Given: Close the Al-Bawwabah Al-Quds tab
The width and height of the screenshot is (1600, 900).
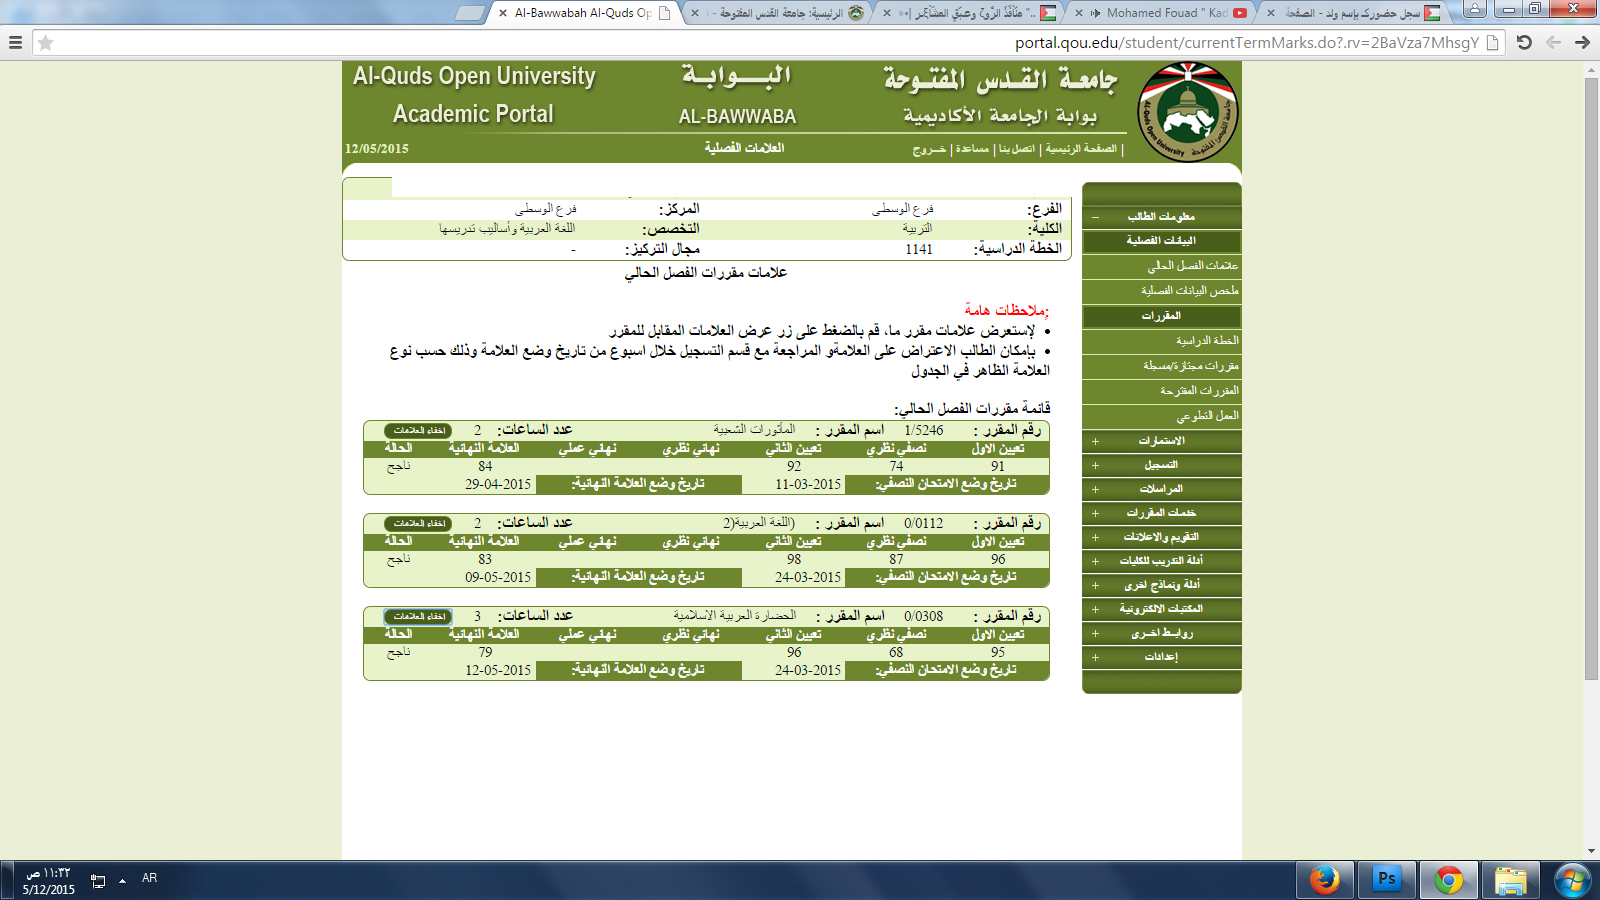Looking at the screenshot, I should (x=503, y=13).
